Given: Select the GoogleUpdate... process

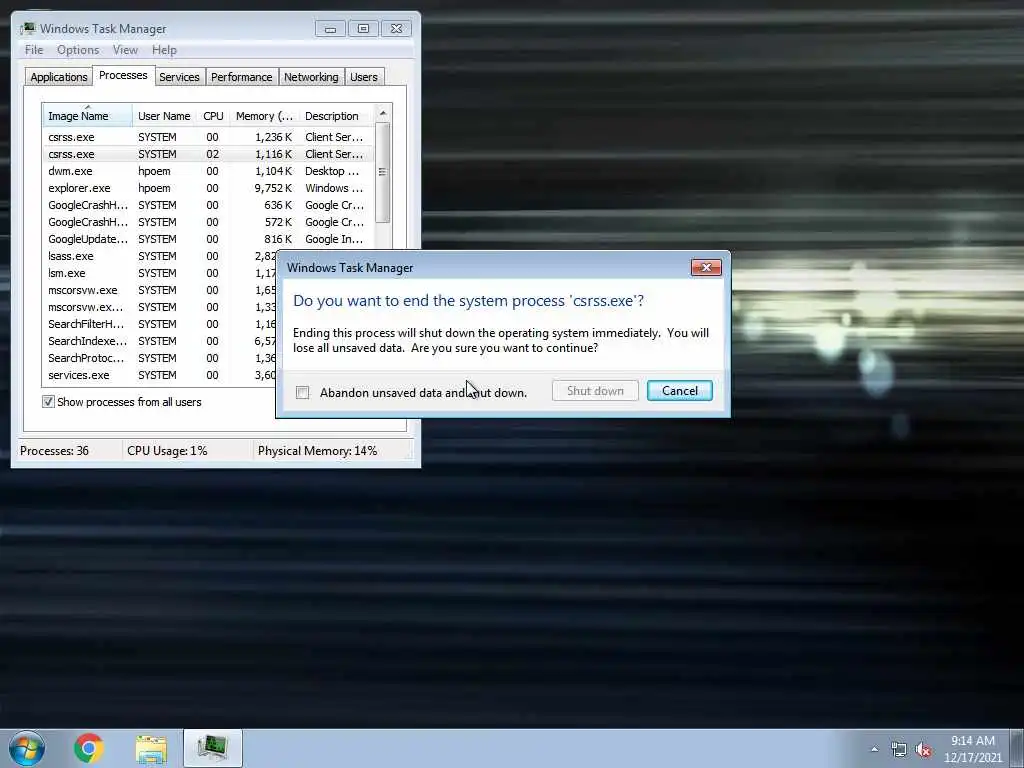Looking at the screenshot, I should (x=208, y=239).
